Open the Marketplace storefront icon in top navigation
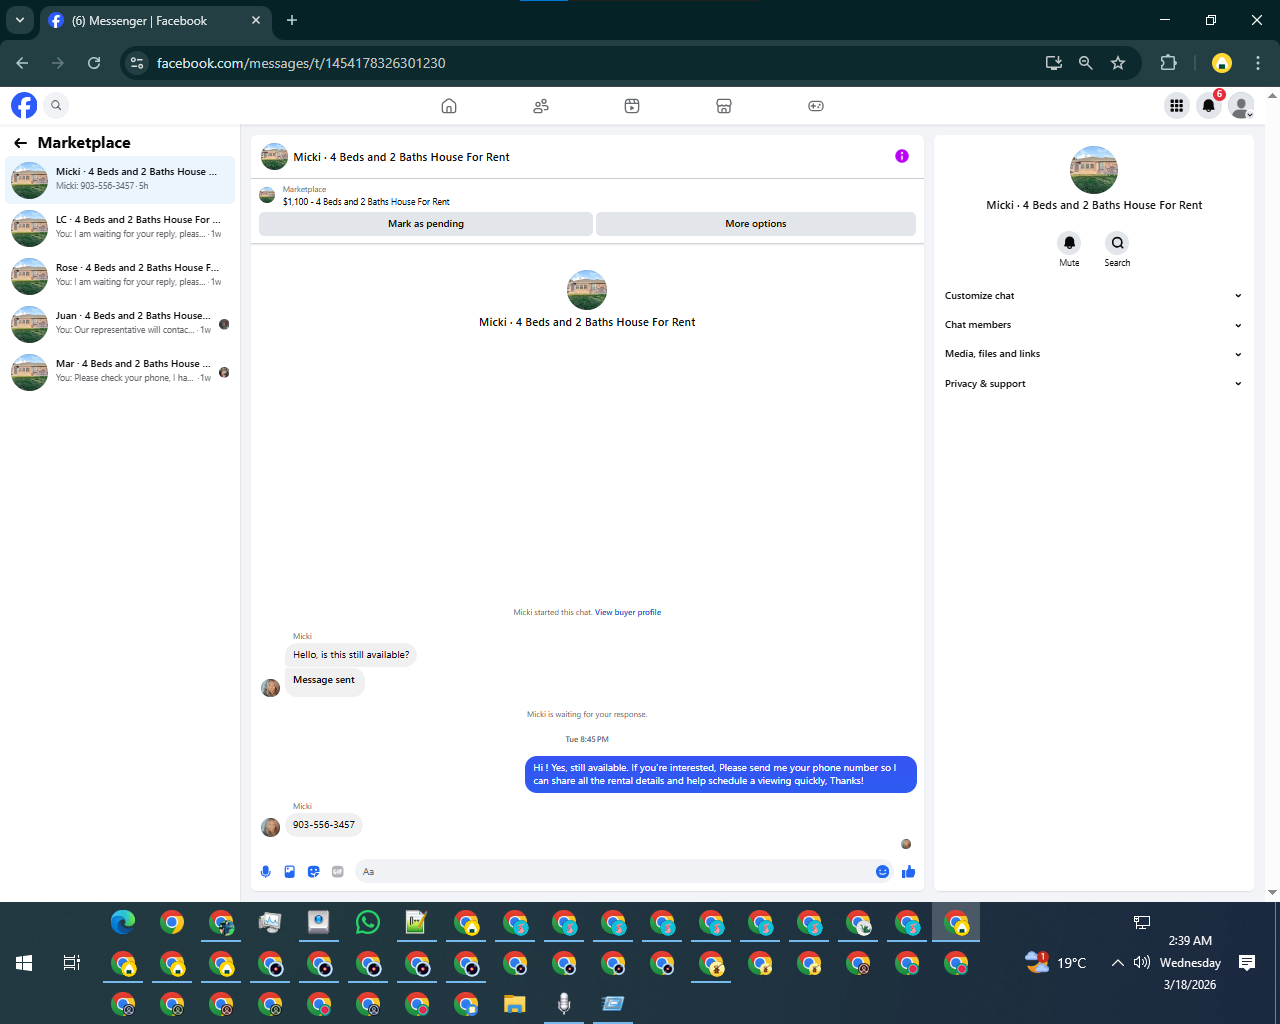Image resolution: width=1280 pixels, height=1024 pixels. [x=724, y=106]
